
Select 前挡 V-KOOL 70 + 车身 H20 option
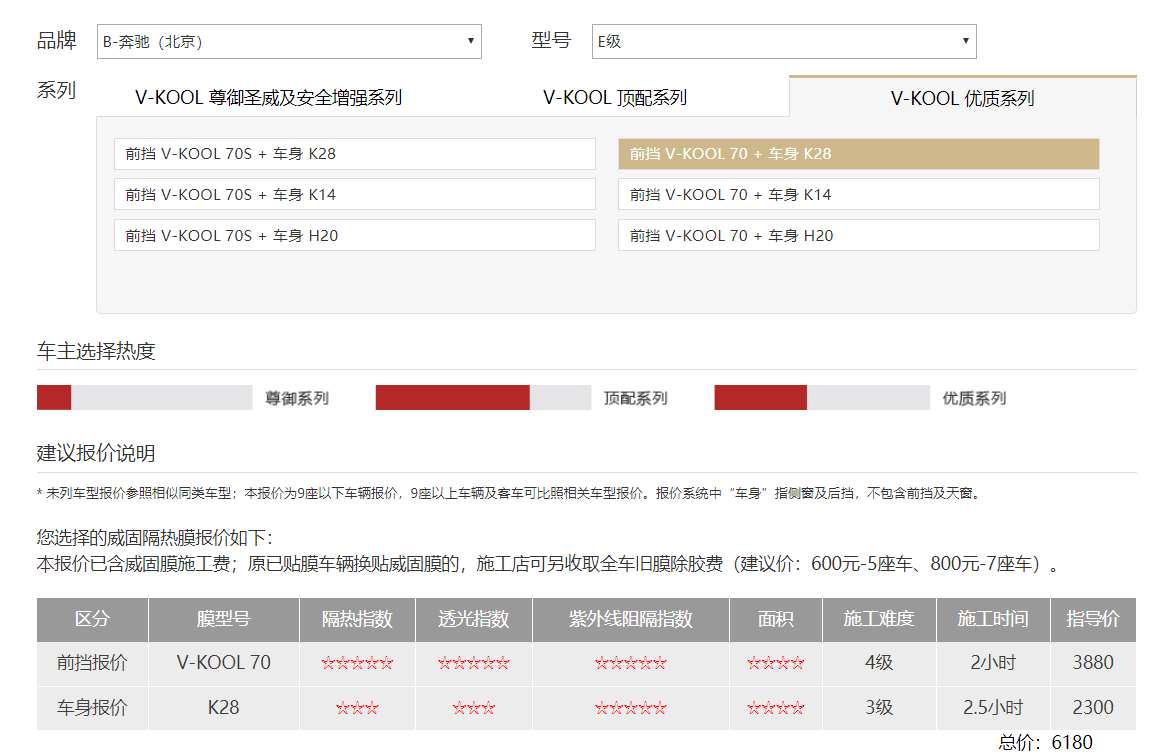(x=858, y=235)
